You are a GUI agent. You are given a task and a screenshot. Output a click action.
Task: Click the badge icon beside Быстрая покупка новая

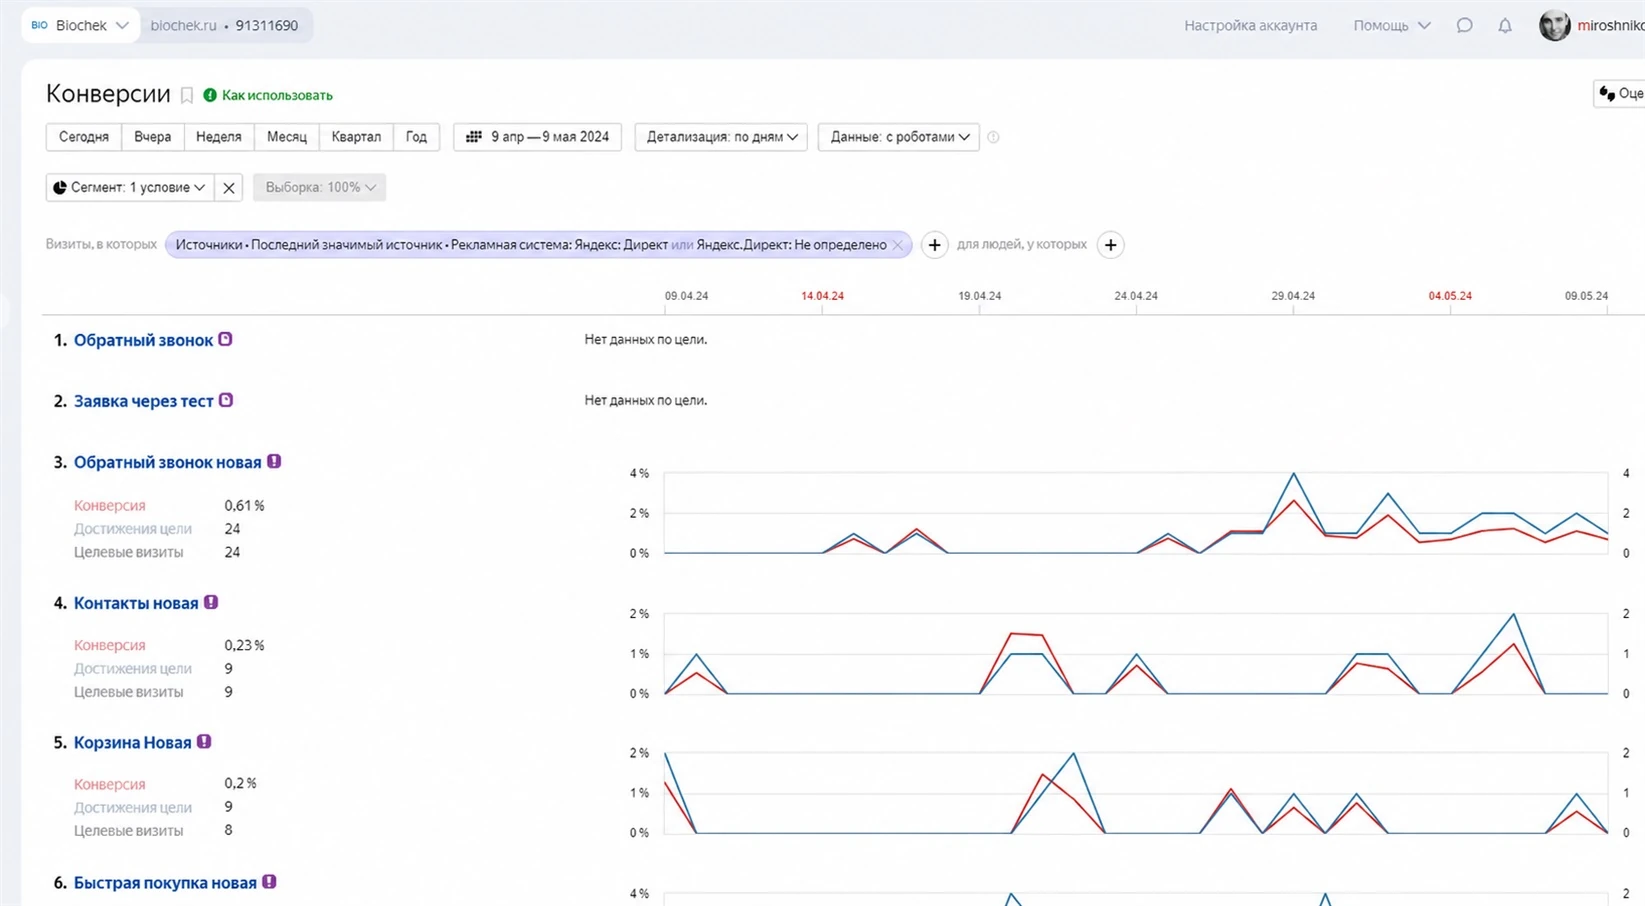pyautogui.click(x=269, y=881)
